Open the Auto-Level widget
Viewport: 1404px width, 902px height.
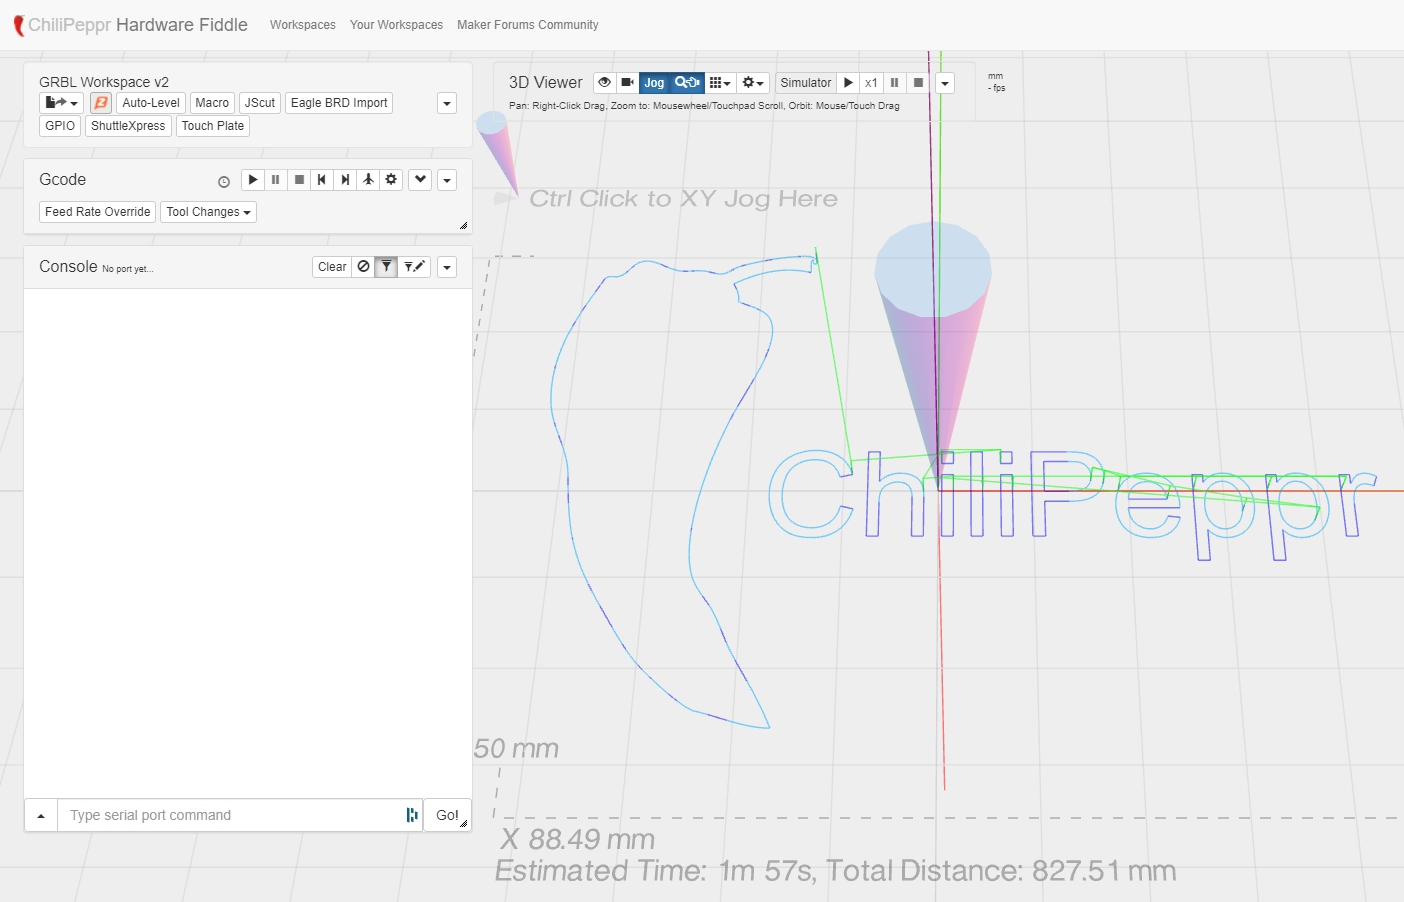[151, 103]
